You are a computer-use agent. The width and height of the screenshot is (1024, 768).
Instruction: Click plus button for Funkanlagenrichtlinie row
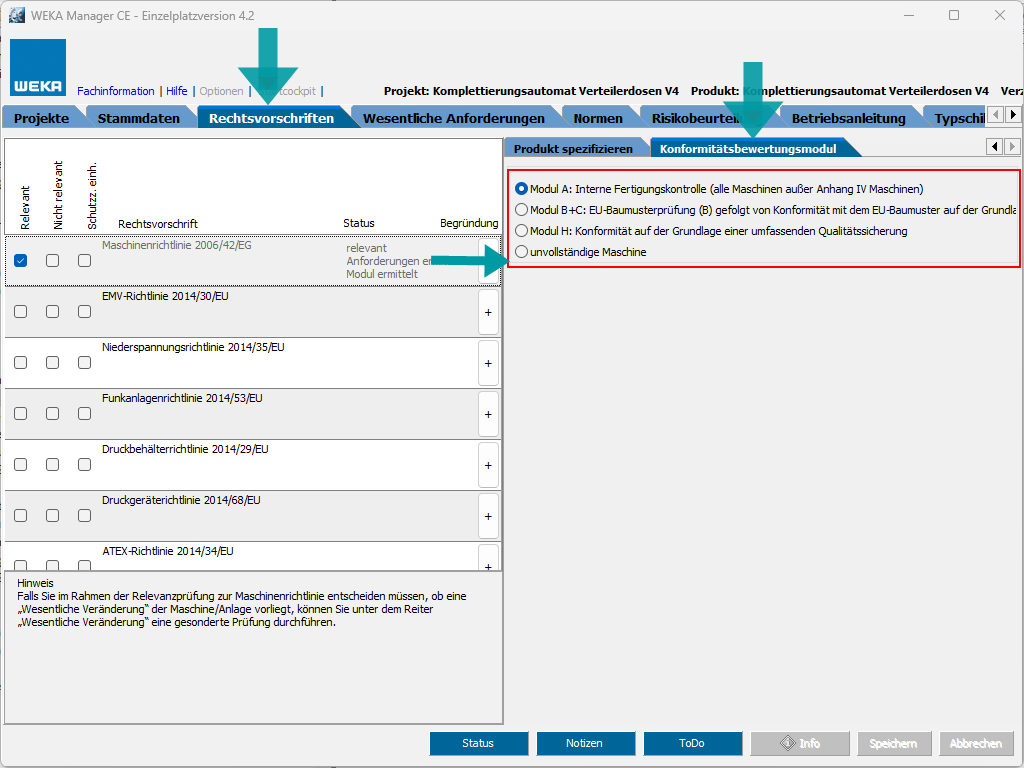(488, 414)
